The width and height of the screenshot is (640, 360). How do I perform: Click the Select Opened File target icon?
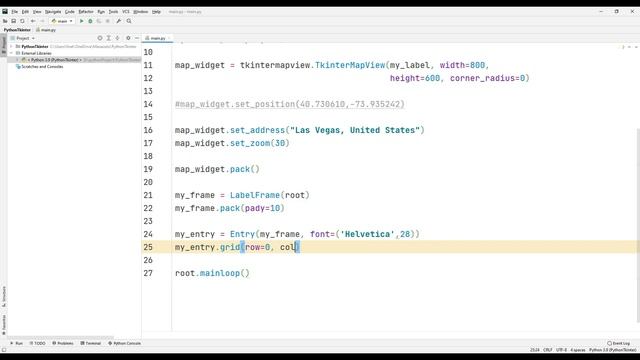click(x=100, y=38)
